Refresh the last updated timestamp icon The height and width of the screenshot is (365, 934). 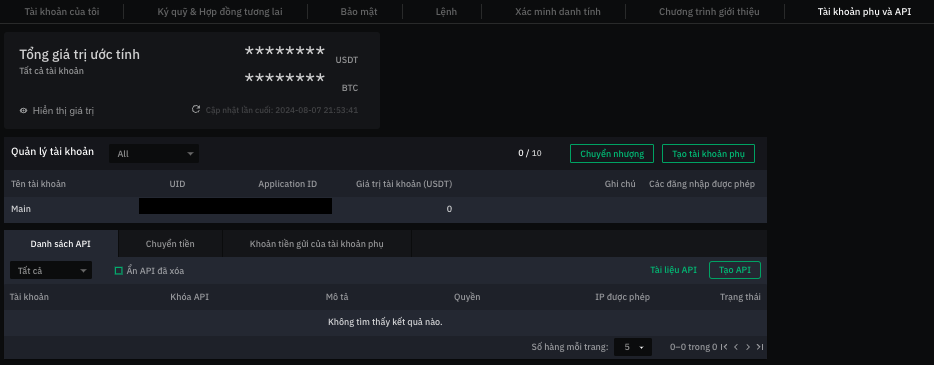tap(195, 110)
